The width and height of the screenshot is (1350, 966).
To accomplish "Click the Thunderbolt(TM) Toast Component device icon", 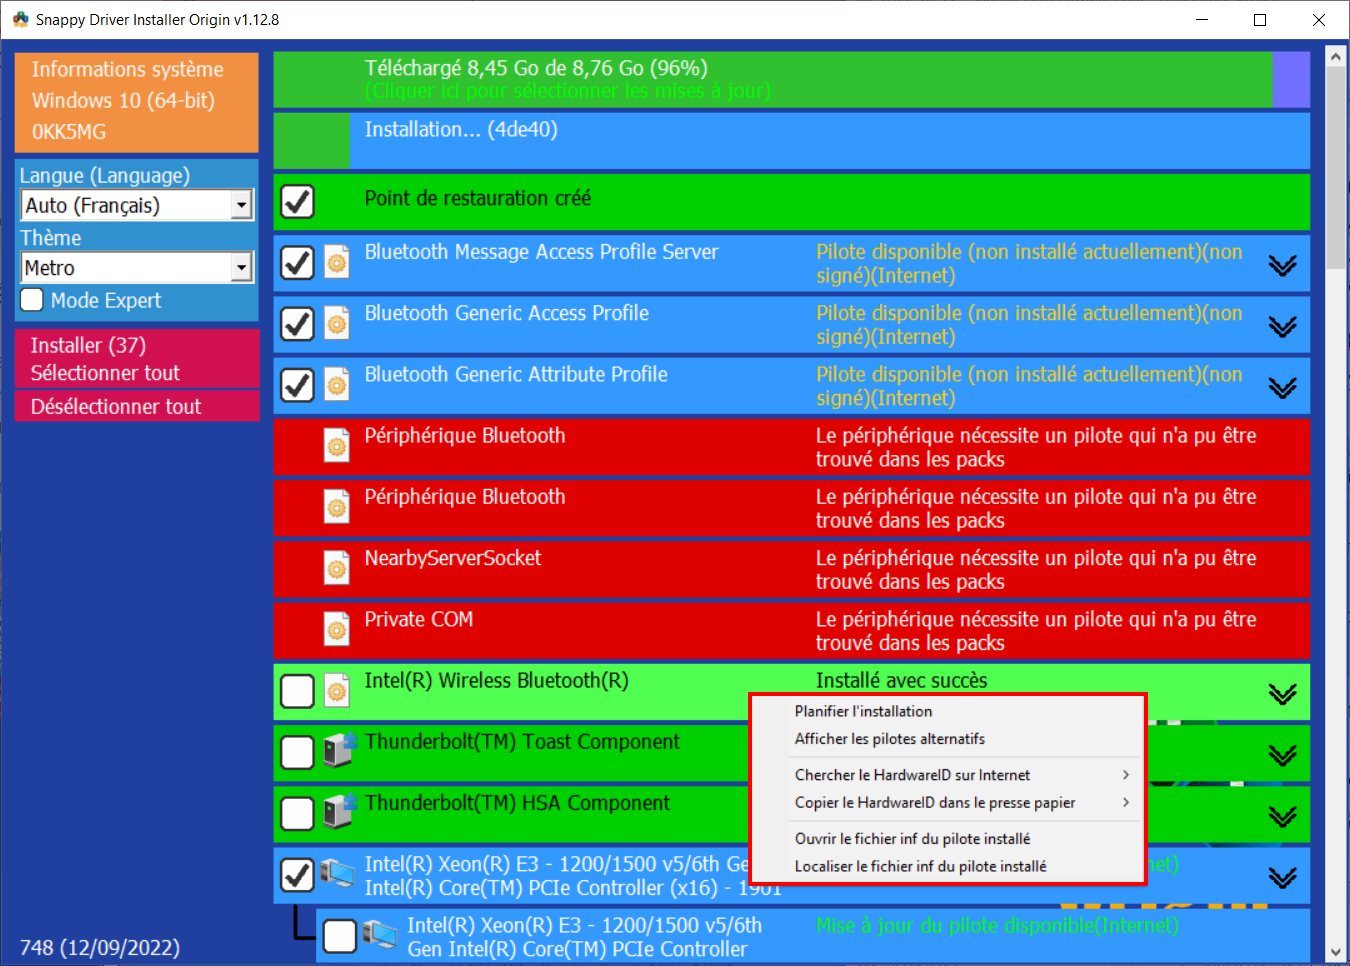I will tap(340, 753).
